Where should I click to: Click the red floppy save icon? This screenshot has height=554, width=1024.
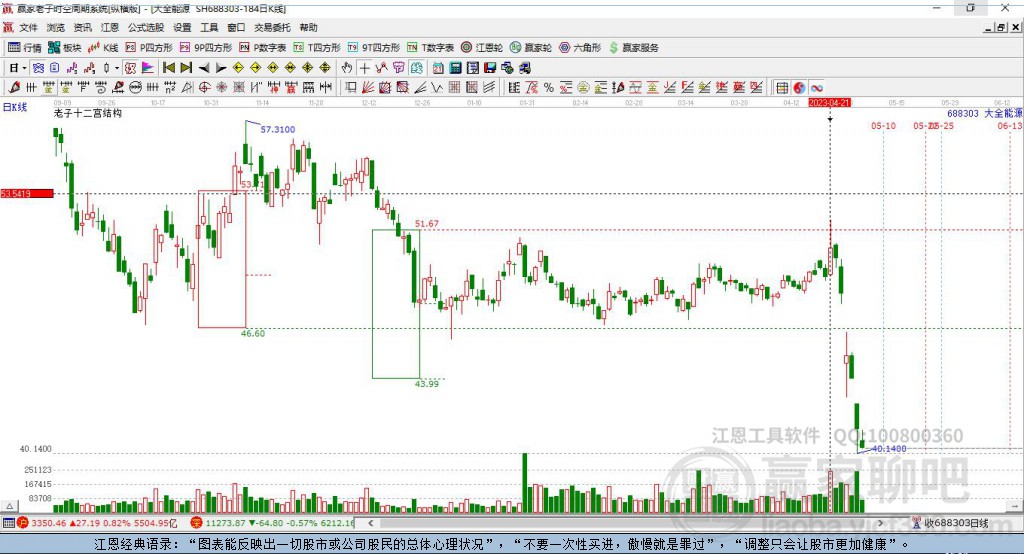tap(490, 68)
